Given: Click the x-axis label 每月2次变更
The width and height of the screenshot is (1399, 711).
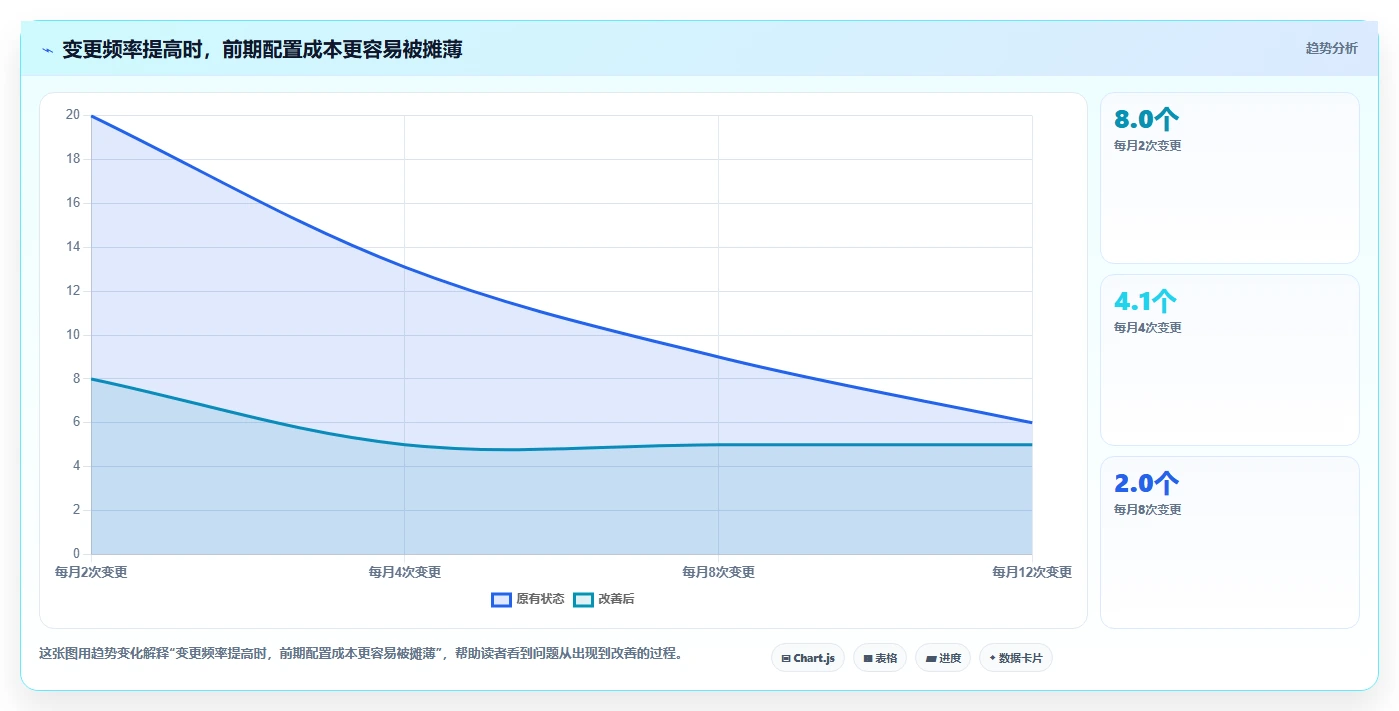Looking at the screenshot, I should 91,572.
